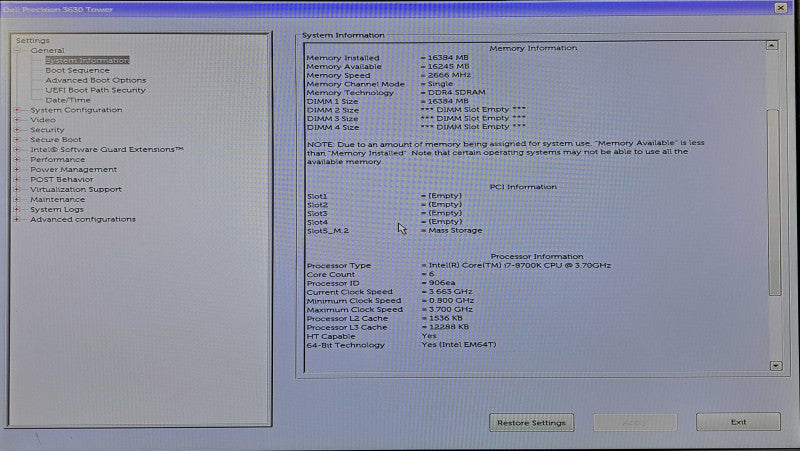This screenshot has height=451, width=800.
Task: Click scrollbar up arrow in System Information
Action: click(x=772, y=45)
